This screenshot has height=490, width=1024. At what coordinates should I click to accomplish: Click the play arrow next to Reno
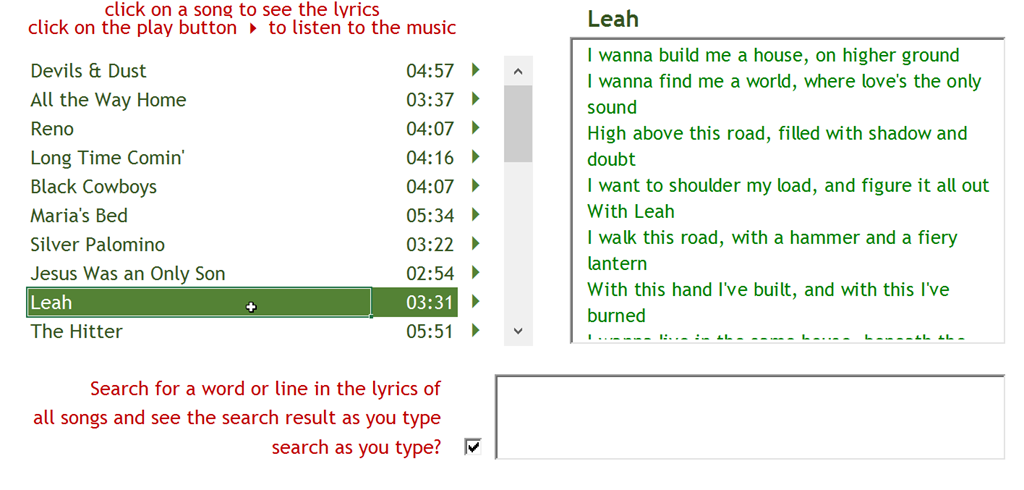475,127
